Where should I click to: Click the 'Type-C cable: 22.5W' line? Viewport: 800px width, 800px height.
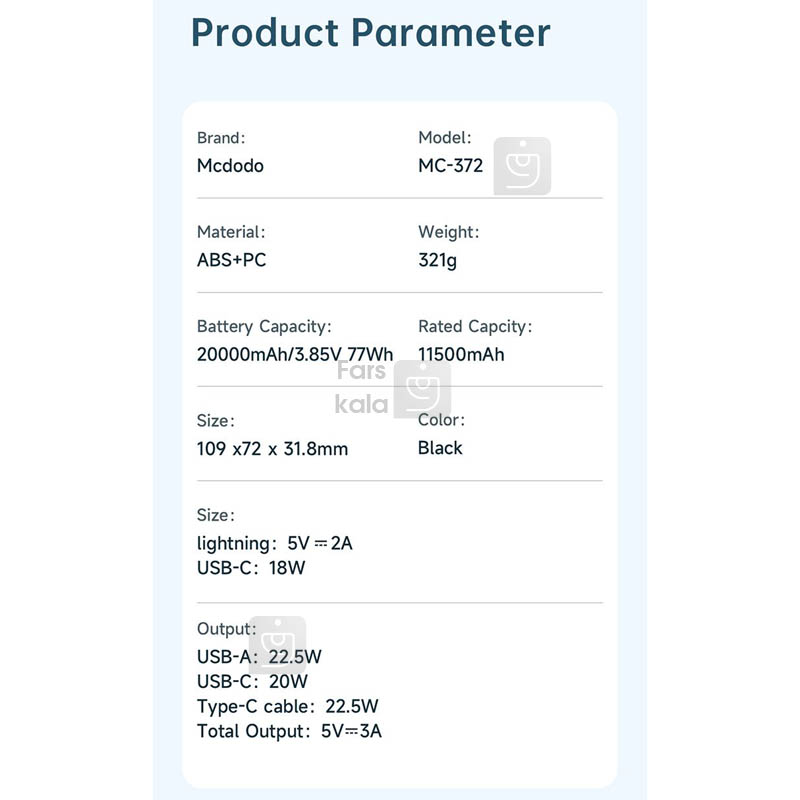coord(288,707)
